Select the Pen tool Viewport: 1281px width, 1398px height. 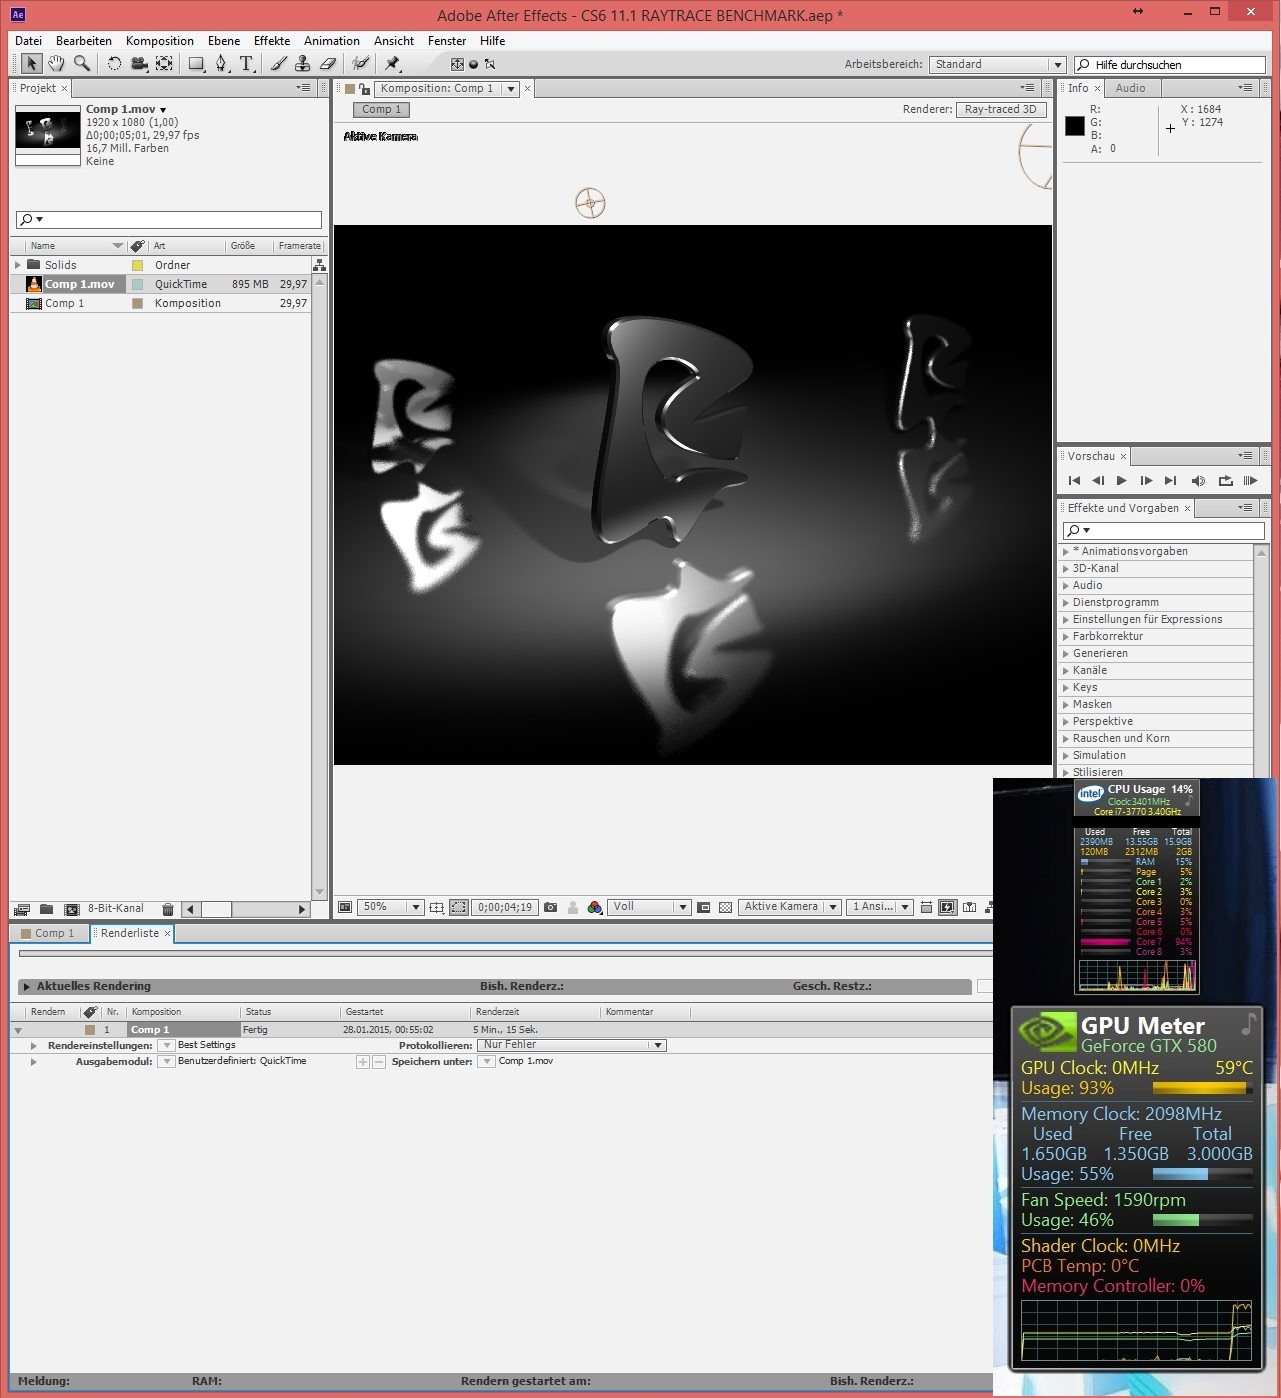[x=220, y=63]
